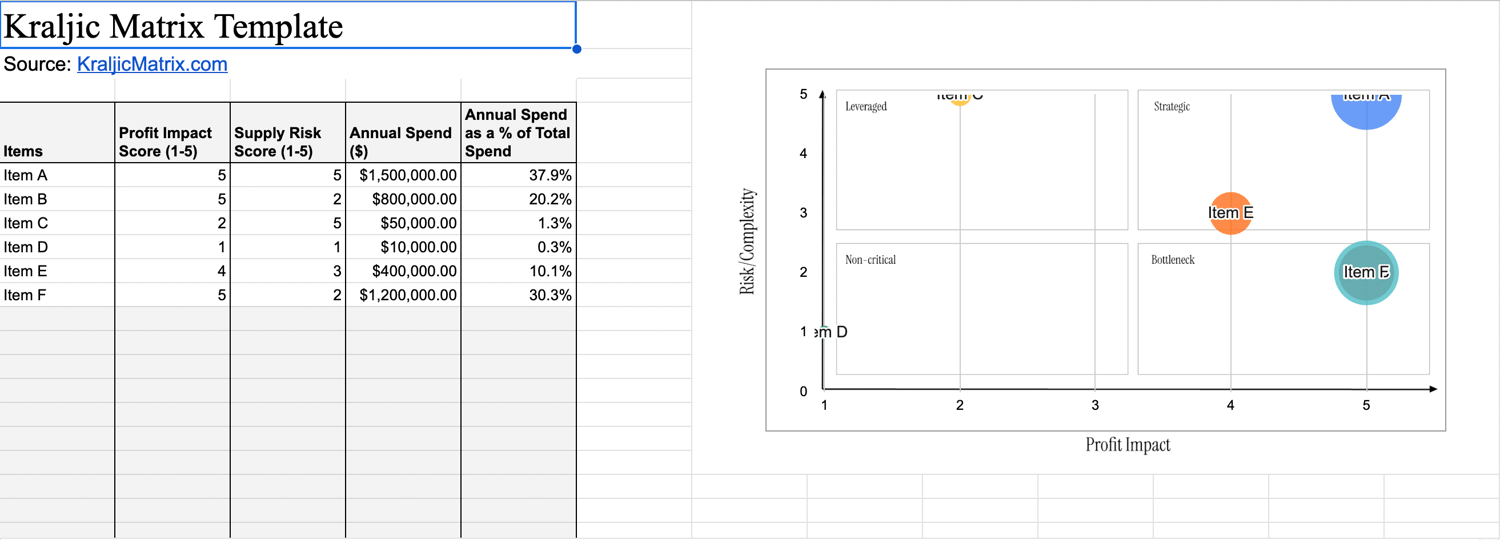This screenshot has width=1500, height=540.
Task: Select the cell showing 37.9%
Action: pyautogui.click(x=519, y=175)
